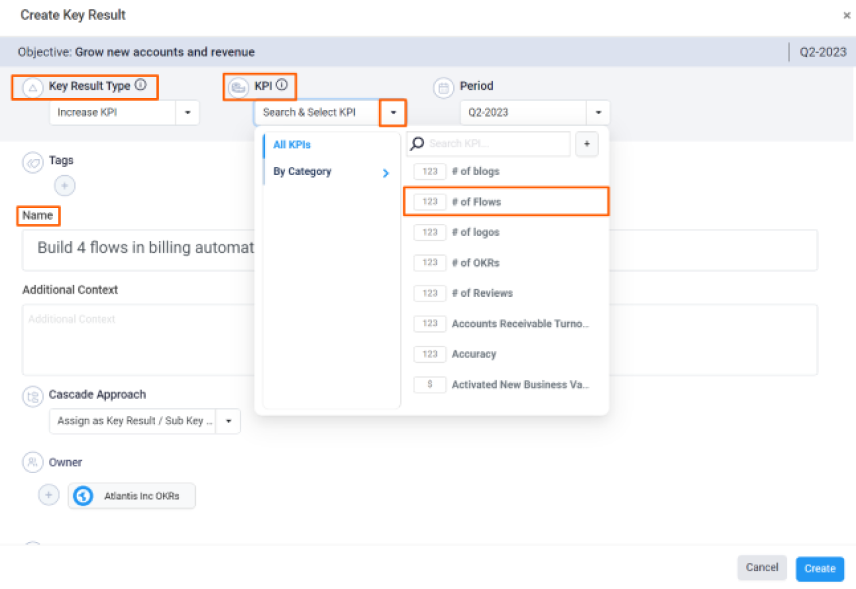
Task: Click the Additional Context label
Action: point(70,290)
